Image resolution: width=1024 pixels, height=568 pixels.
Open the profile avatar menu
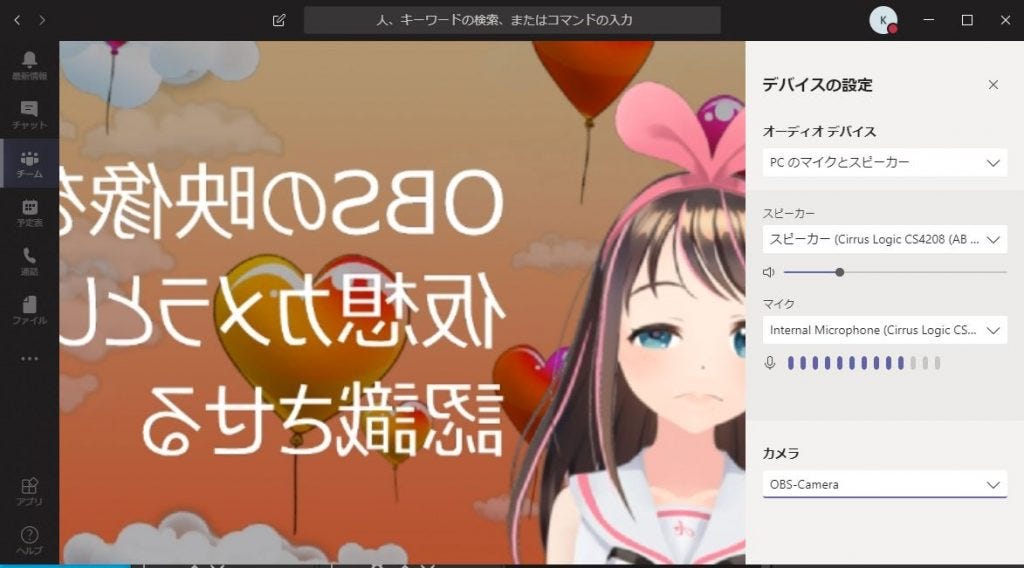click(x=883, y=20)
